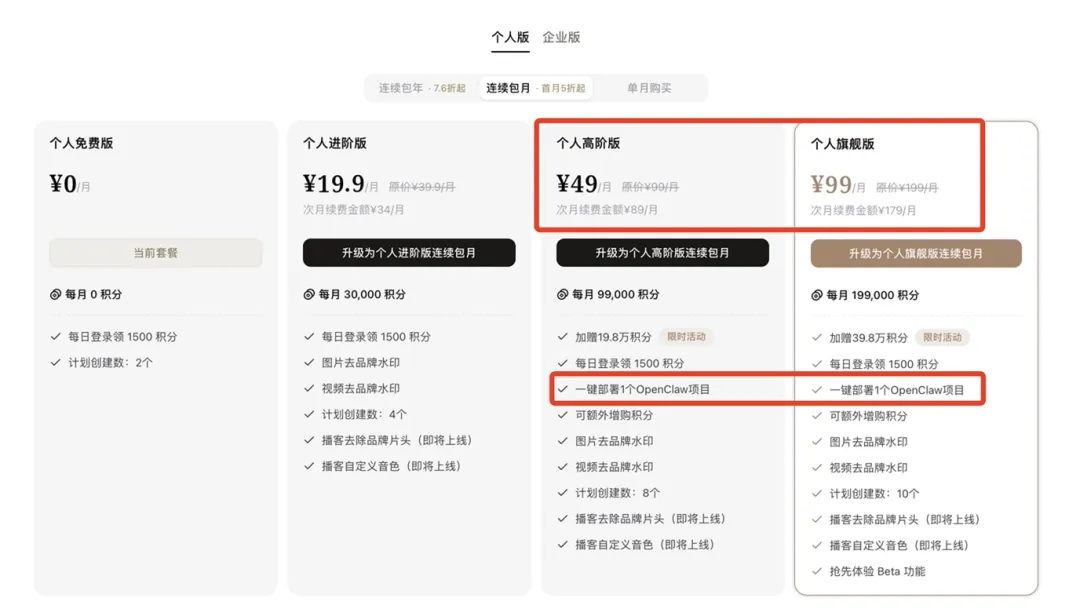This screenshot has height=616, width=1080.
Task: Click the 当前套餐 button
Action: [x=156, y=253]
